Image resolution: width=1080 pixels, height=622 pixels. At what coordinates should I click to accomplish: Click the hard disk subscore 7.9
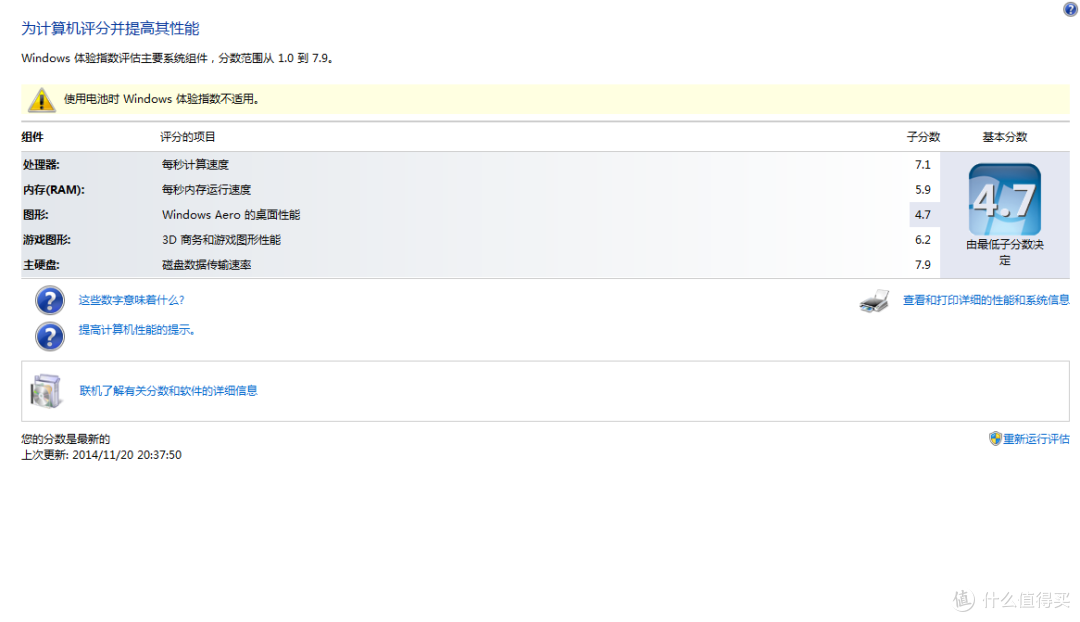pyautogui.click(x=923, y=265)
